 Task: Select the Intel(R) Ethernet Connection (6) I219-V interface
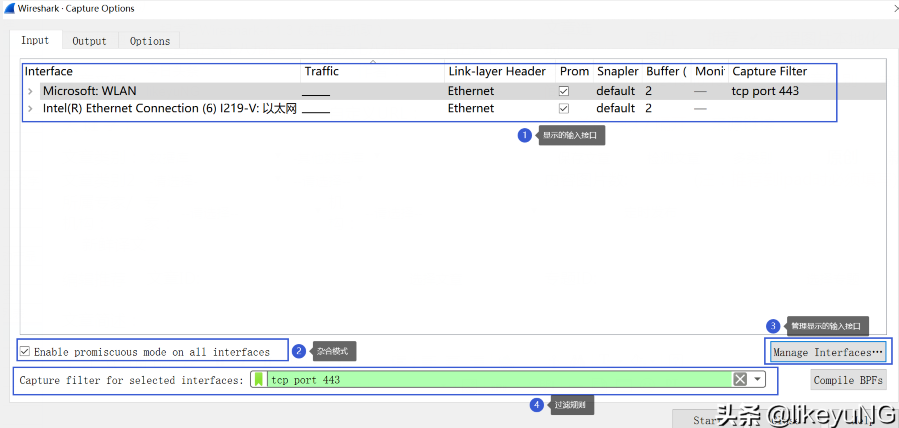(x=170, y=108)
